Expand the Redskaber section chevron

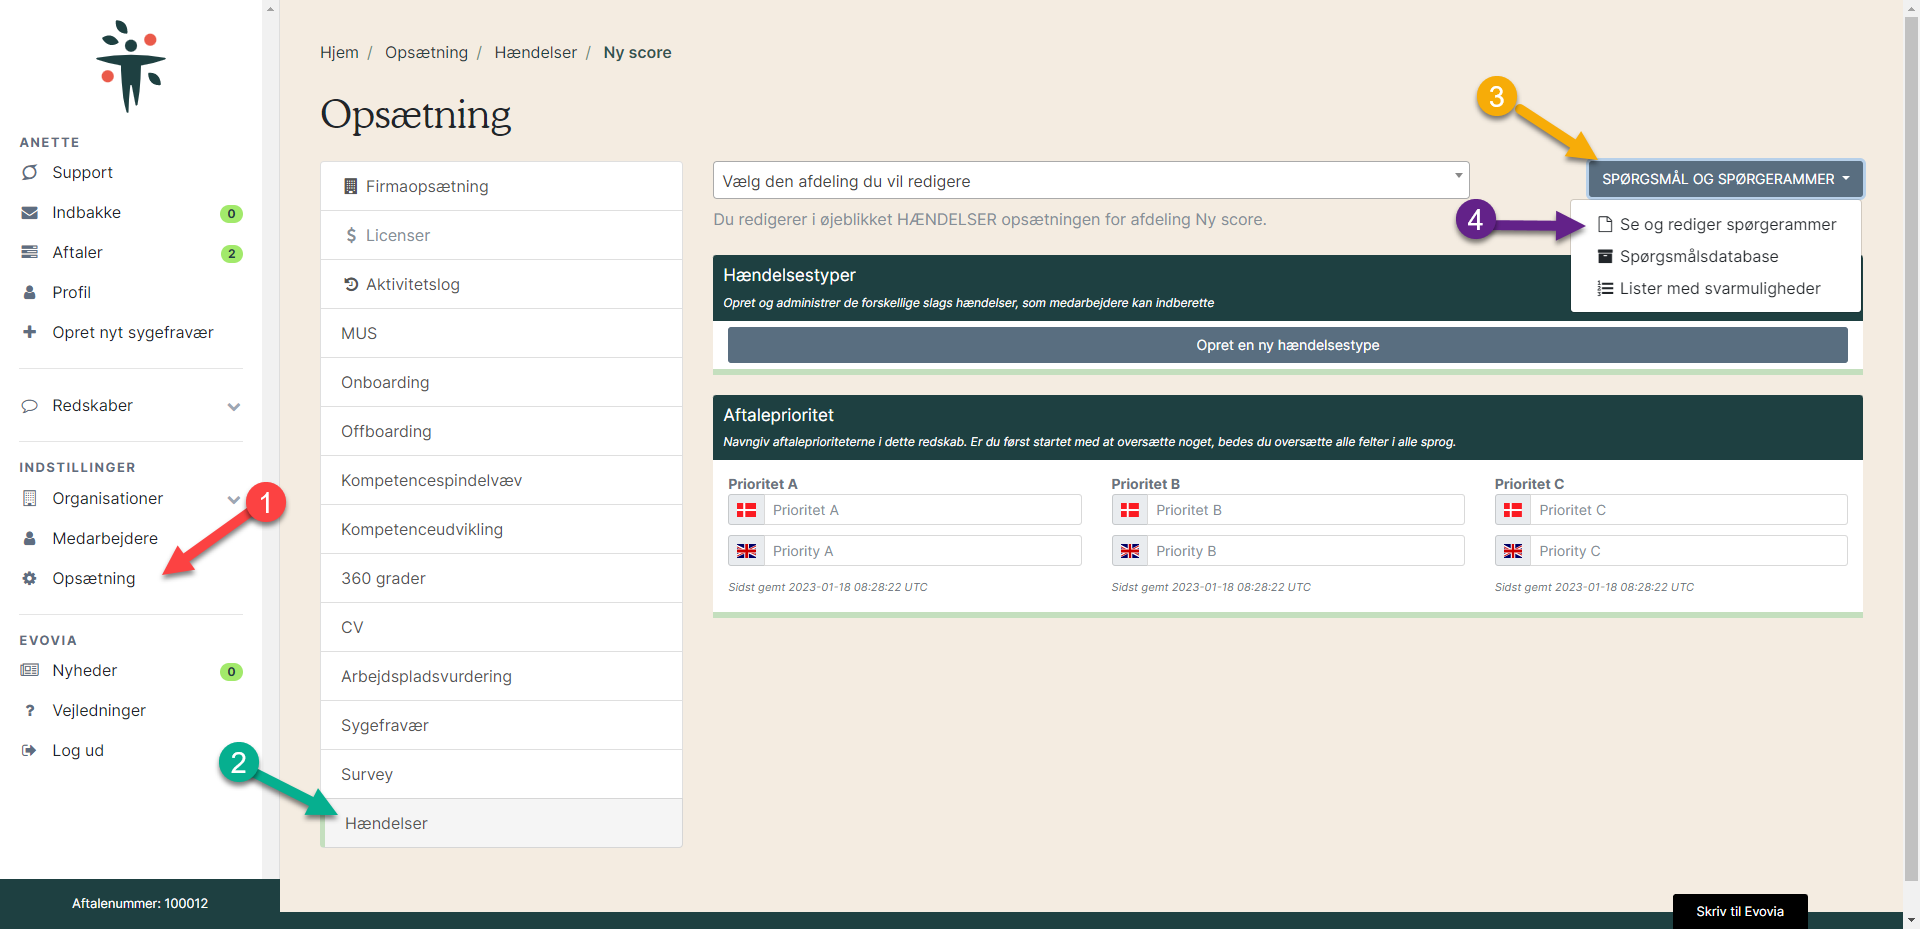tap(234, 406)
